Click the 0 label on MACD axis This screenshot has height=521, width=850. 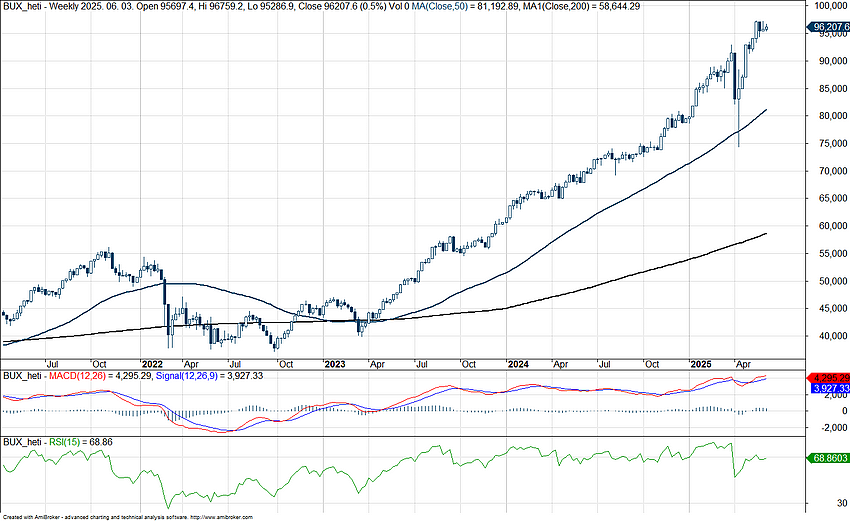844,411
